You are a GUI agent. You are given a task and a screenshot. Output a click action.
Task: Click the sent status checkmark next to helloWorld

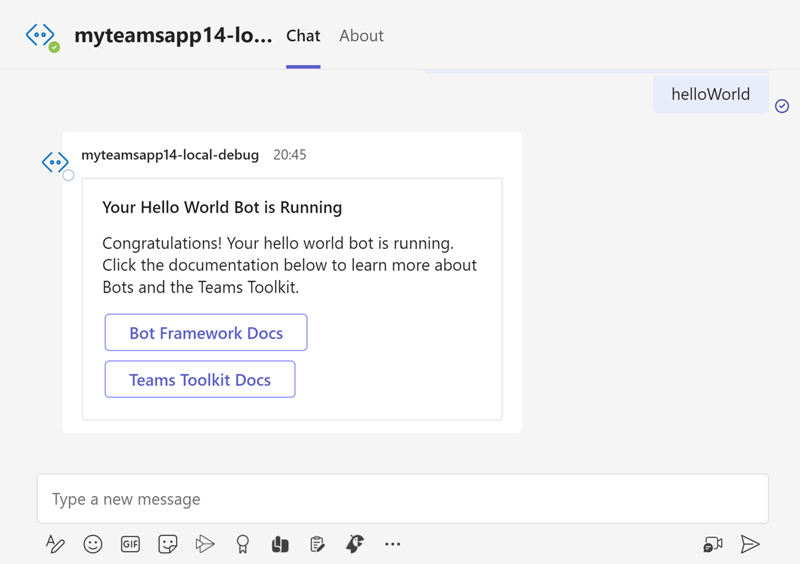click(782, 106)
